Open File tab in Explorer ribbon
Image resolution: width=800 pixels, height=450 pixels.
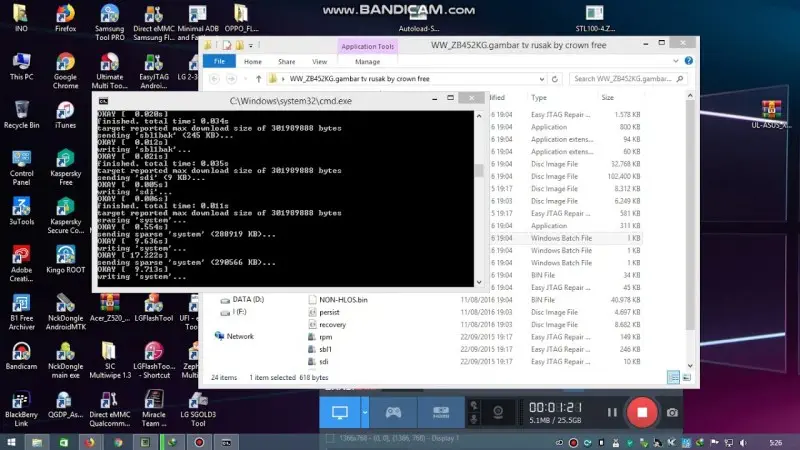point(219,61)
